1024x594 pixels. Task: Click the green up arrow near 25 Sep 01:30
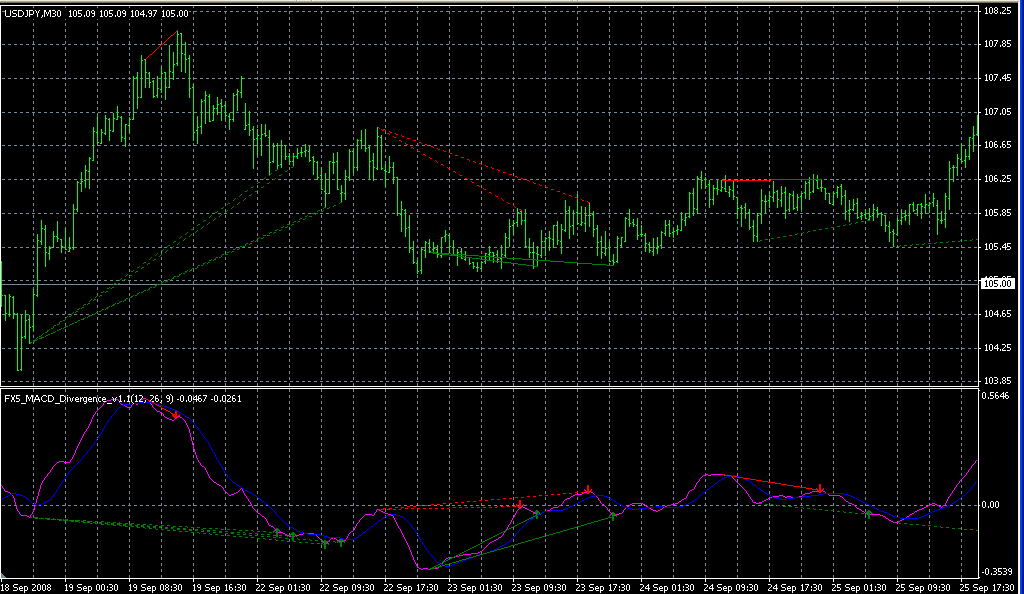(868, 514)
